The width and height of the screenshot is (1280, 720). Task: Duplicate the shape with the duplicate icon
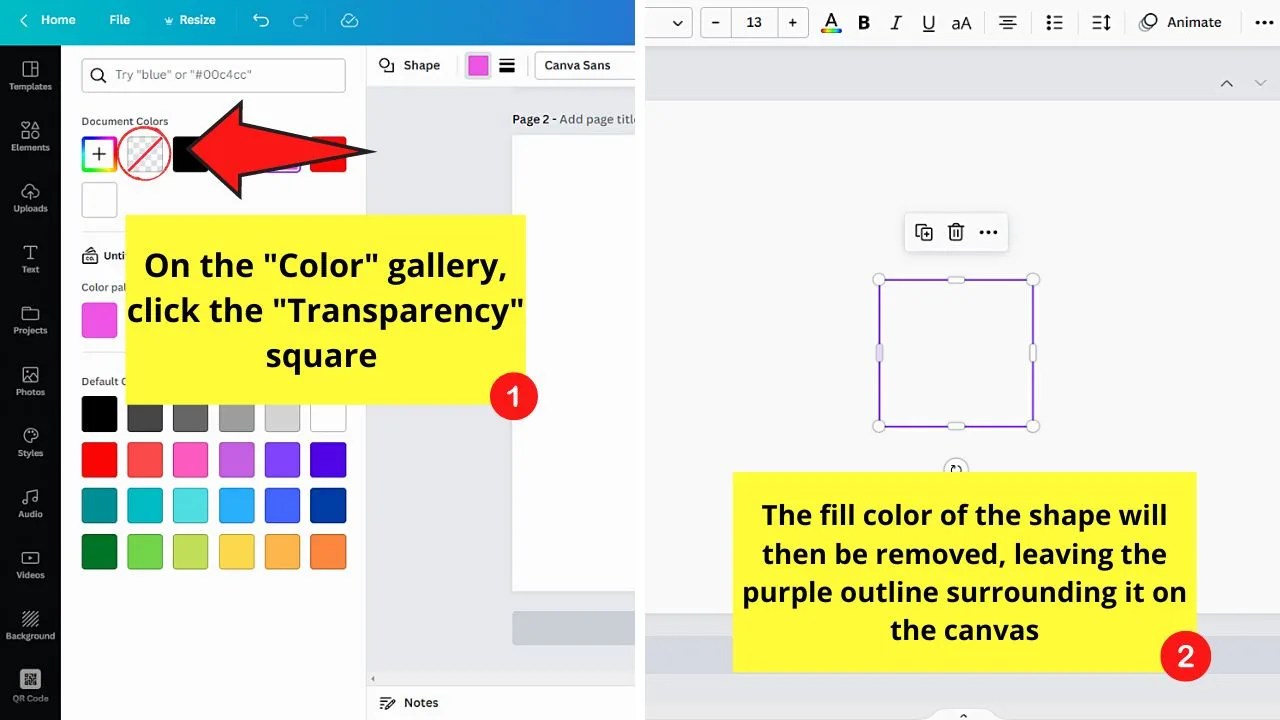click(x=923, y=232)
